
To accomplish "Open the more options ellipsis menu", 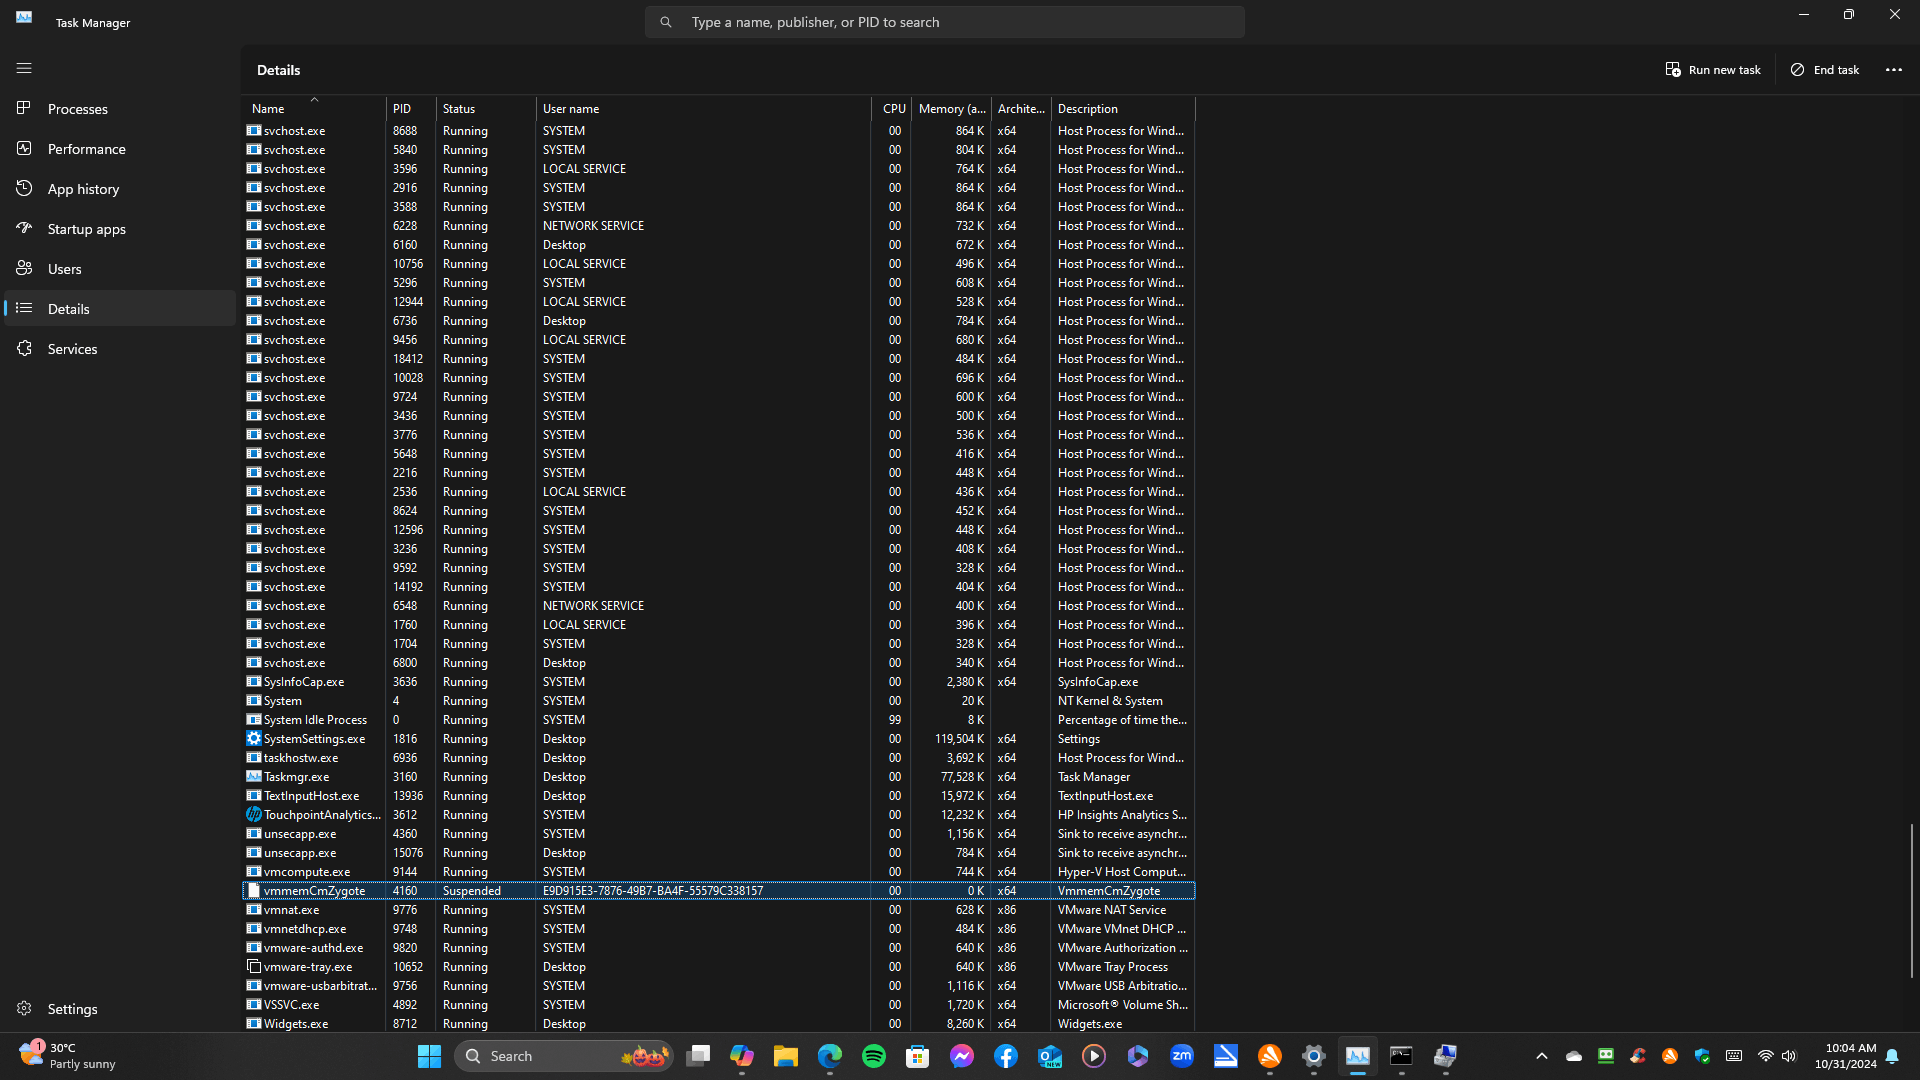I will [1894, 70].
